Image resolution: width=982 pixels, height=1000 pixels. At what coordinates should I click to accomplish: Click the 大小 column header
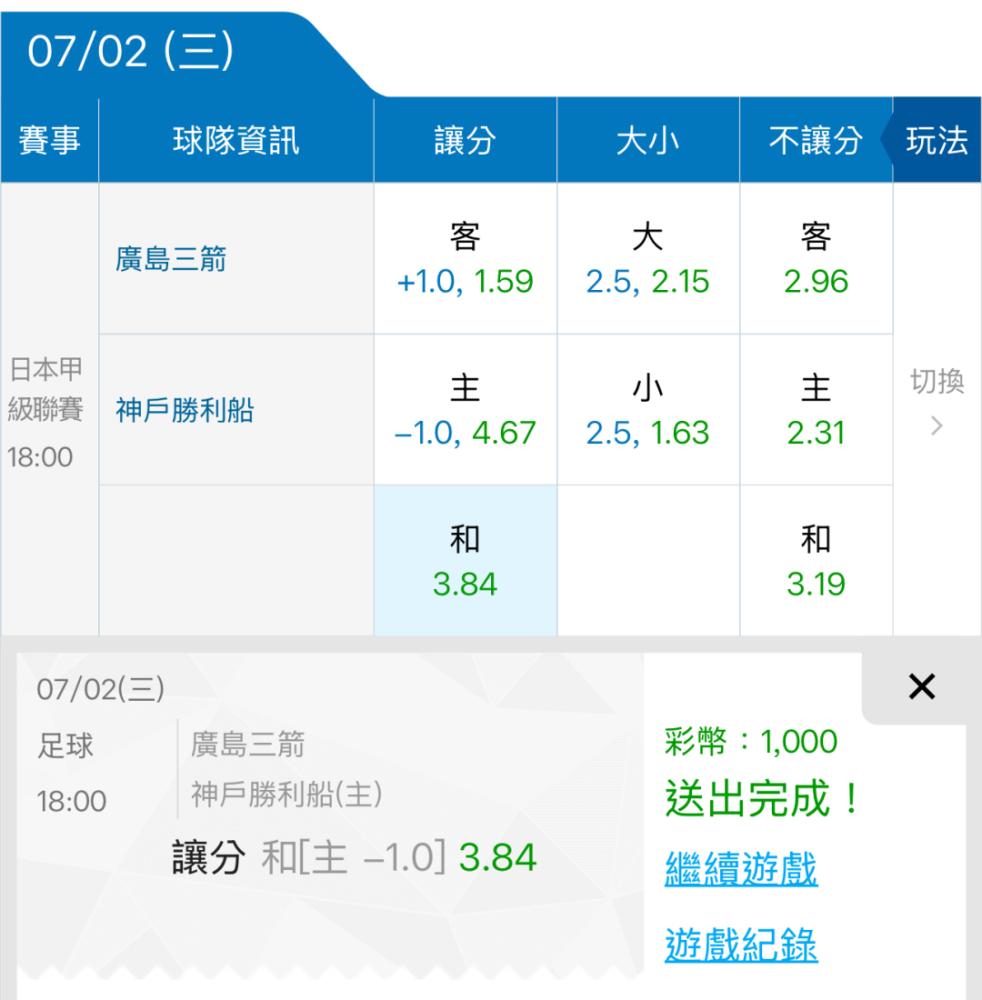(648, 140)
